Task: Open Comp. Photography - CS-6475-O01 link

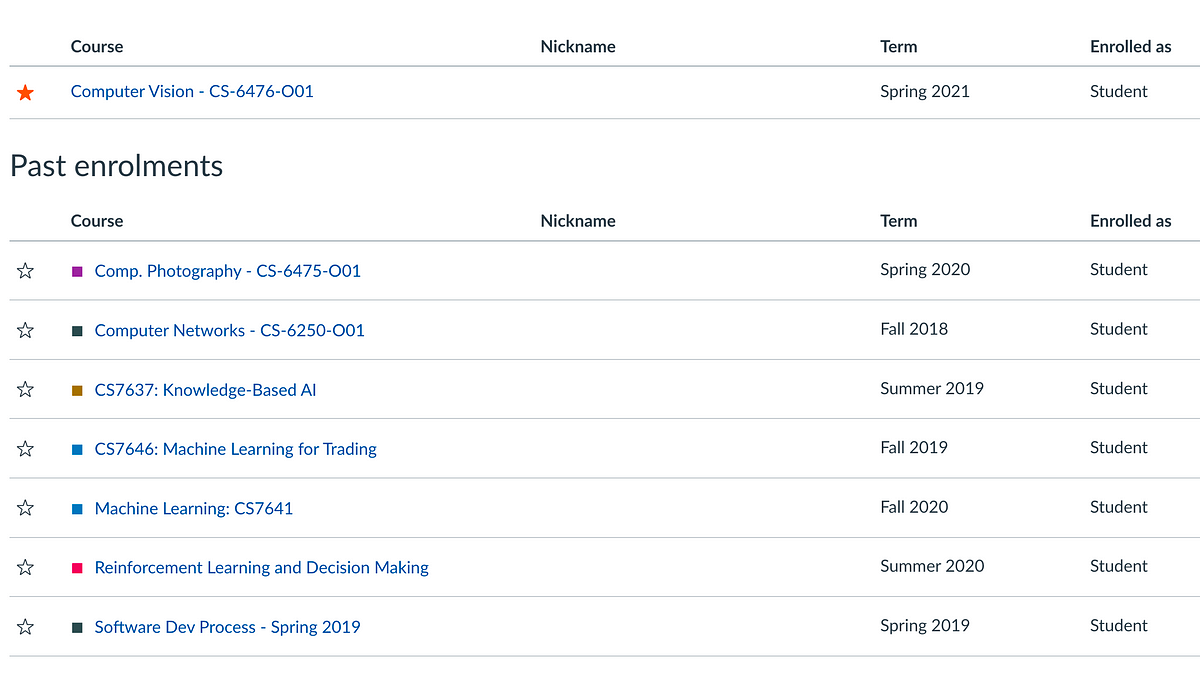Action: tap(227, 271)
